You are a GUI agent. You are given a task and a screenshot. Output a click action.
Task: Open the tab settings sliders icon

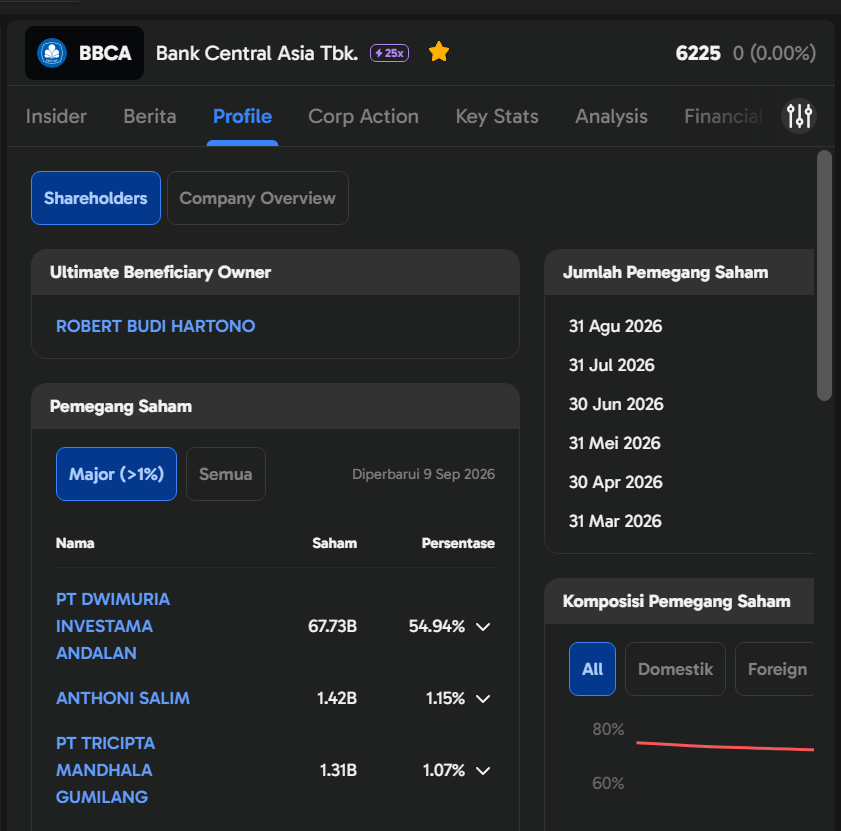(799, 116)
